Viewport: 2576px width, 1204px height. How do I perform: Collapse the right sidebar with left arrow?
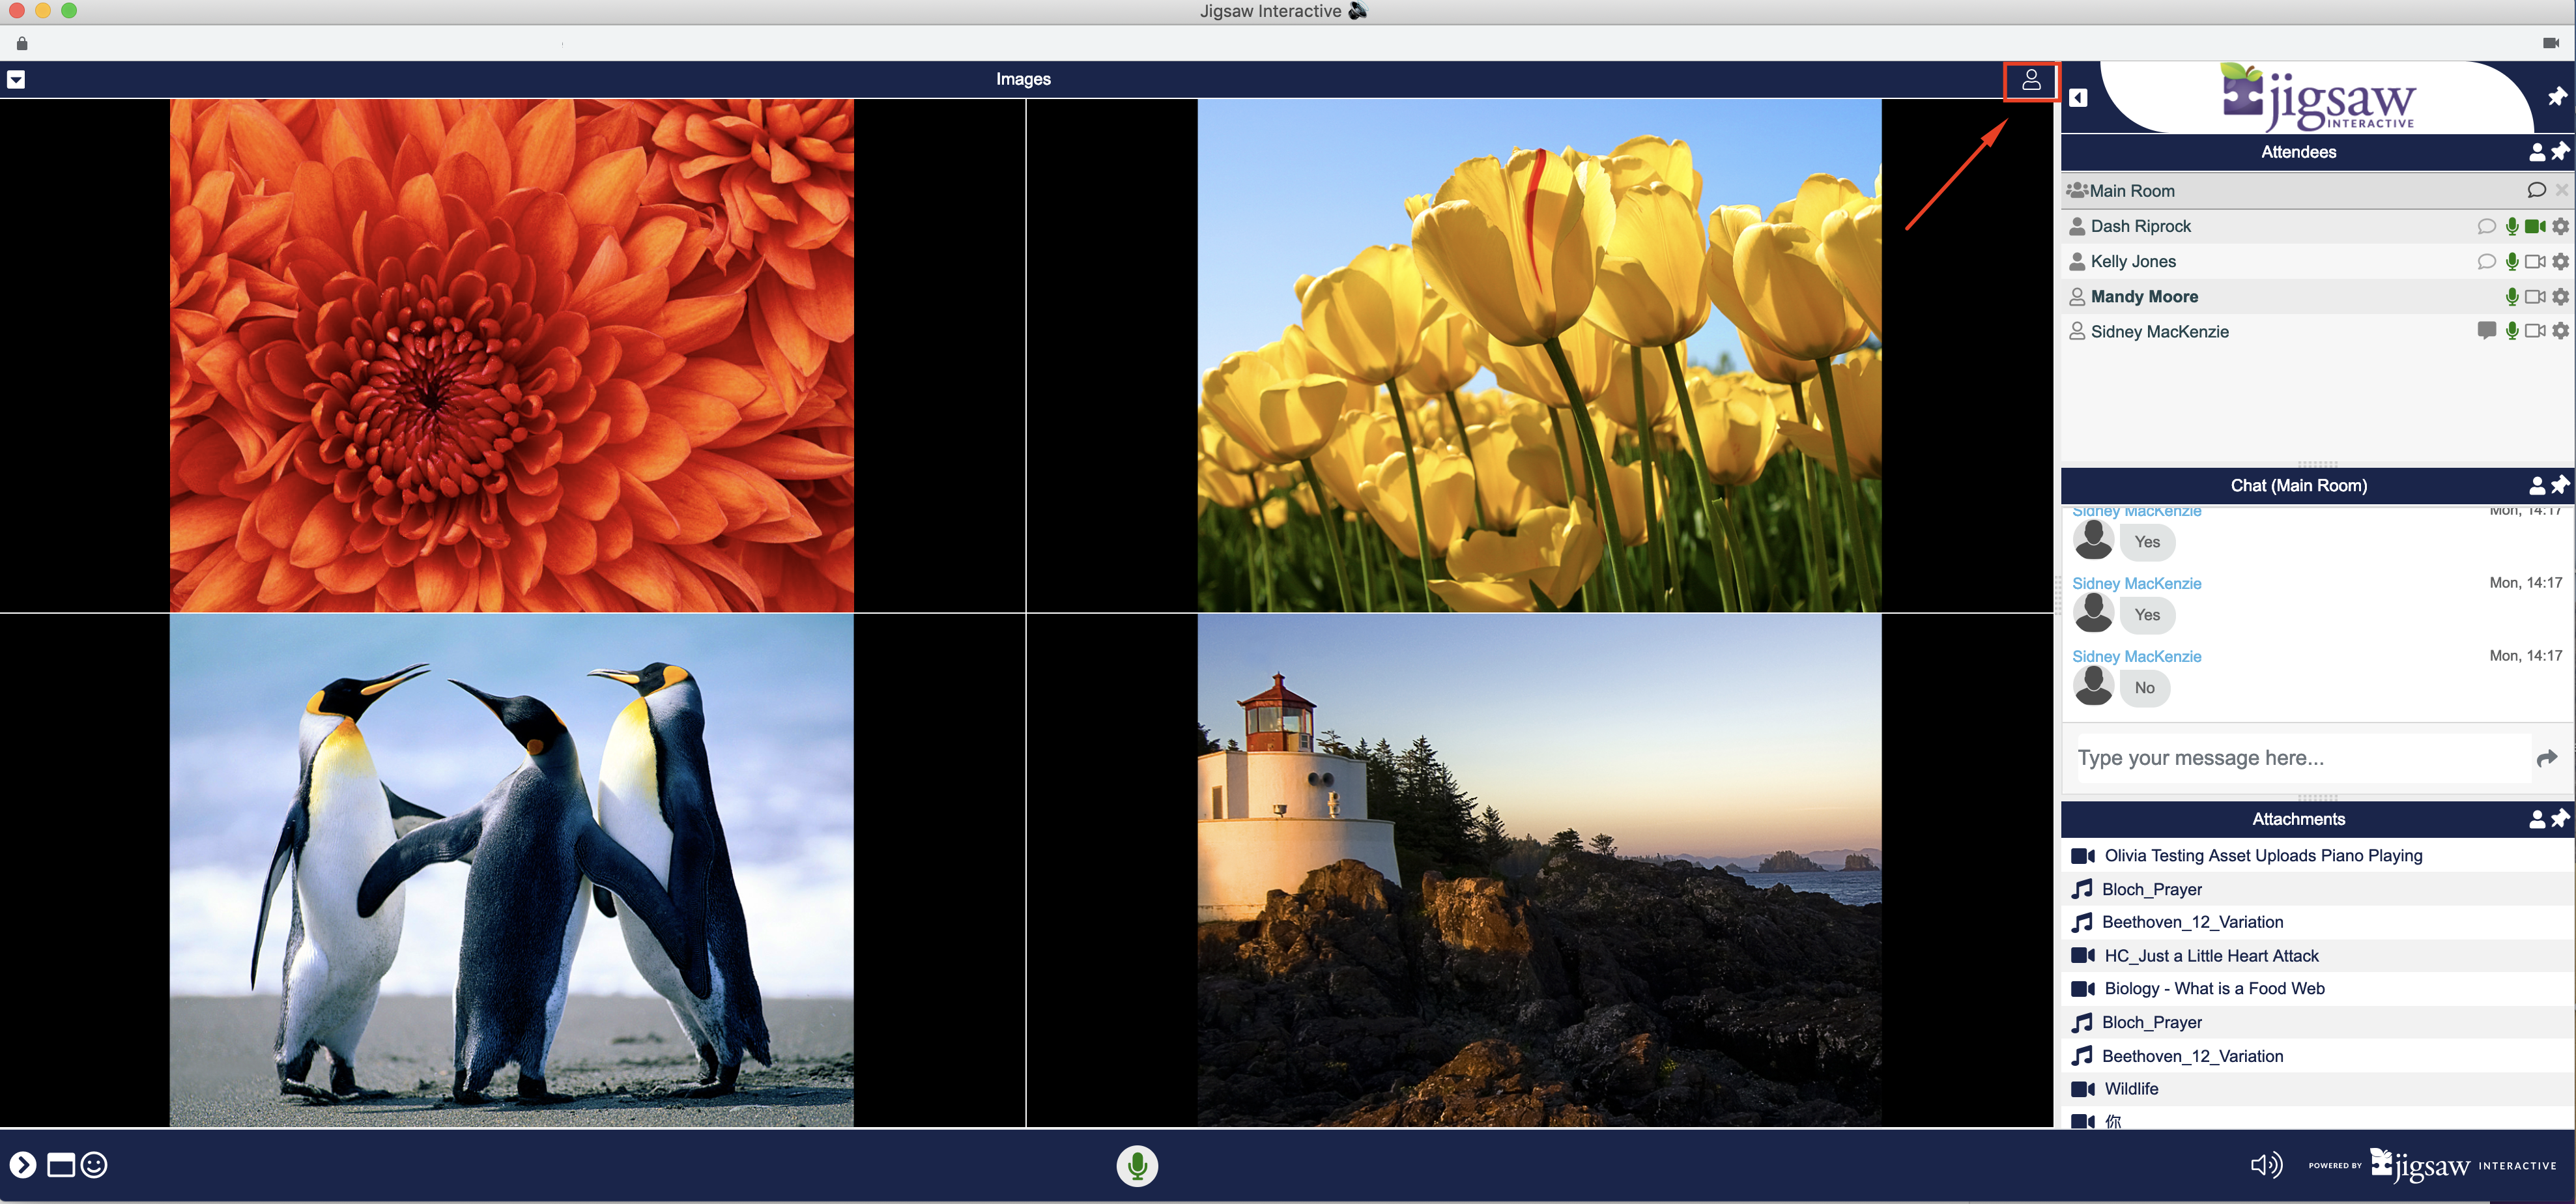pyautogui.click(x=2078, y=98)
